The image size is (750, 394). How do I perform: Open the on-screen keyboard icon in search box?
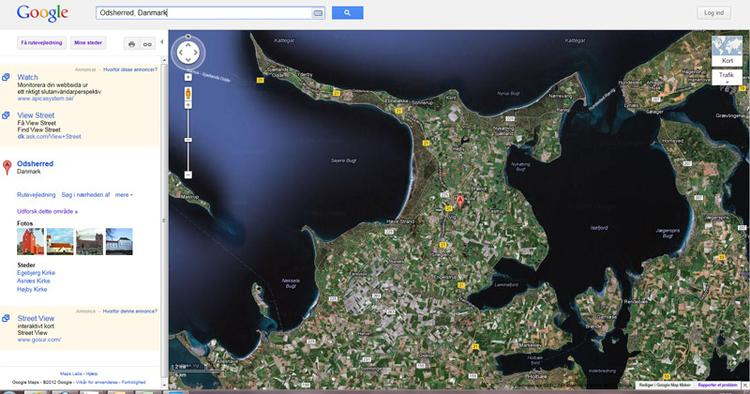point(318,13)
